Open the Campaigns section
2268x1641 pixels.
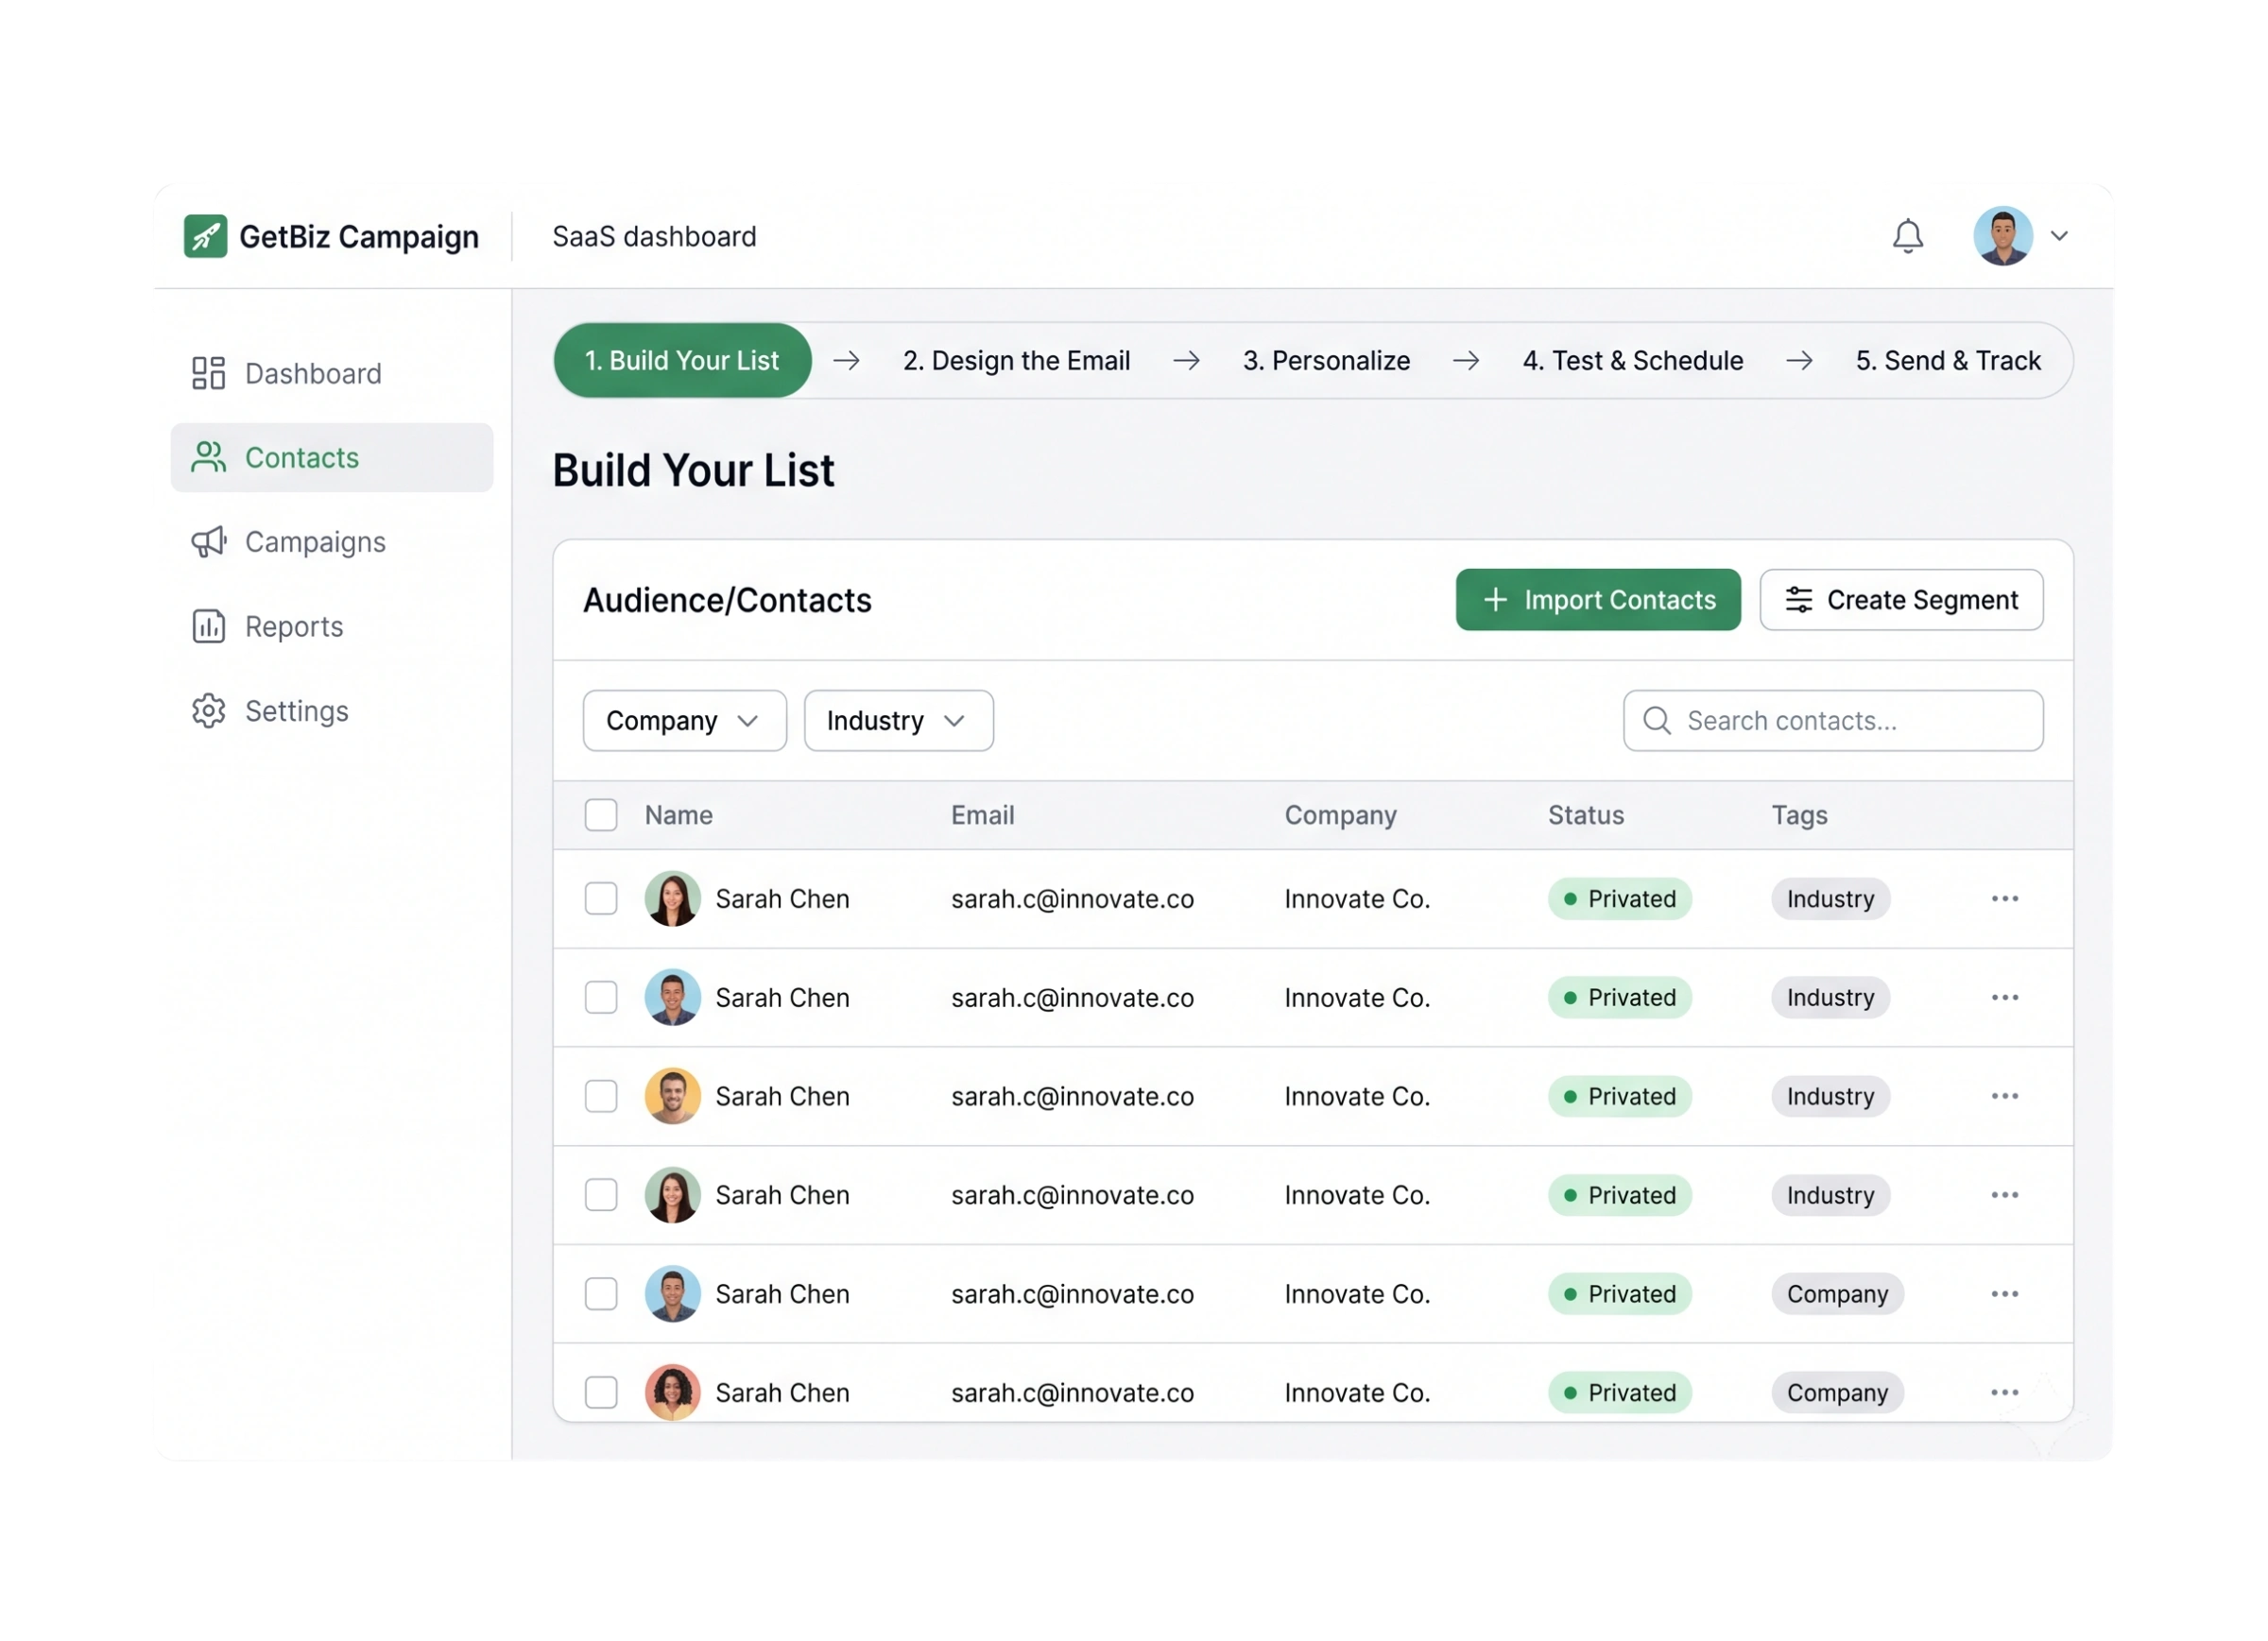[332, 542]
